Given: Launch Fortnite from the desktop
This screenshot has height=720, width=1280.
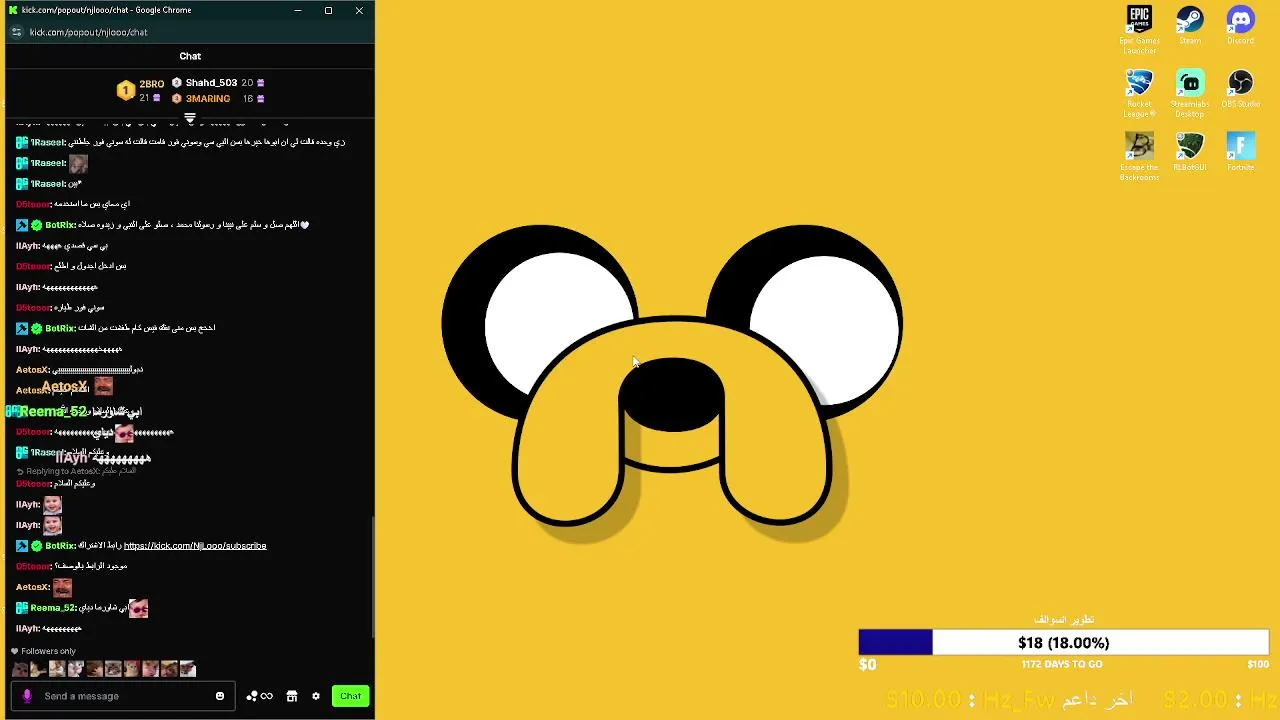Looking at the screenshot, I should pos(1240,152).
